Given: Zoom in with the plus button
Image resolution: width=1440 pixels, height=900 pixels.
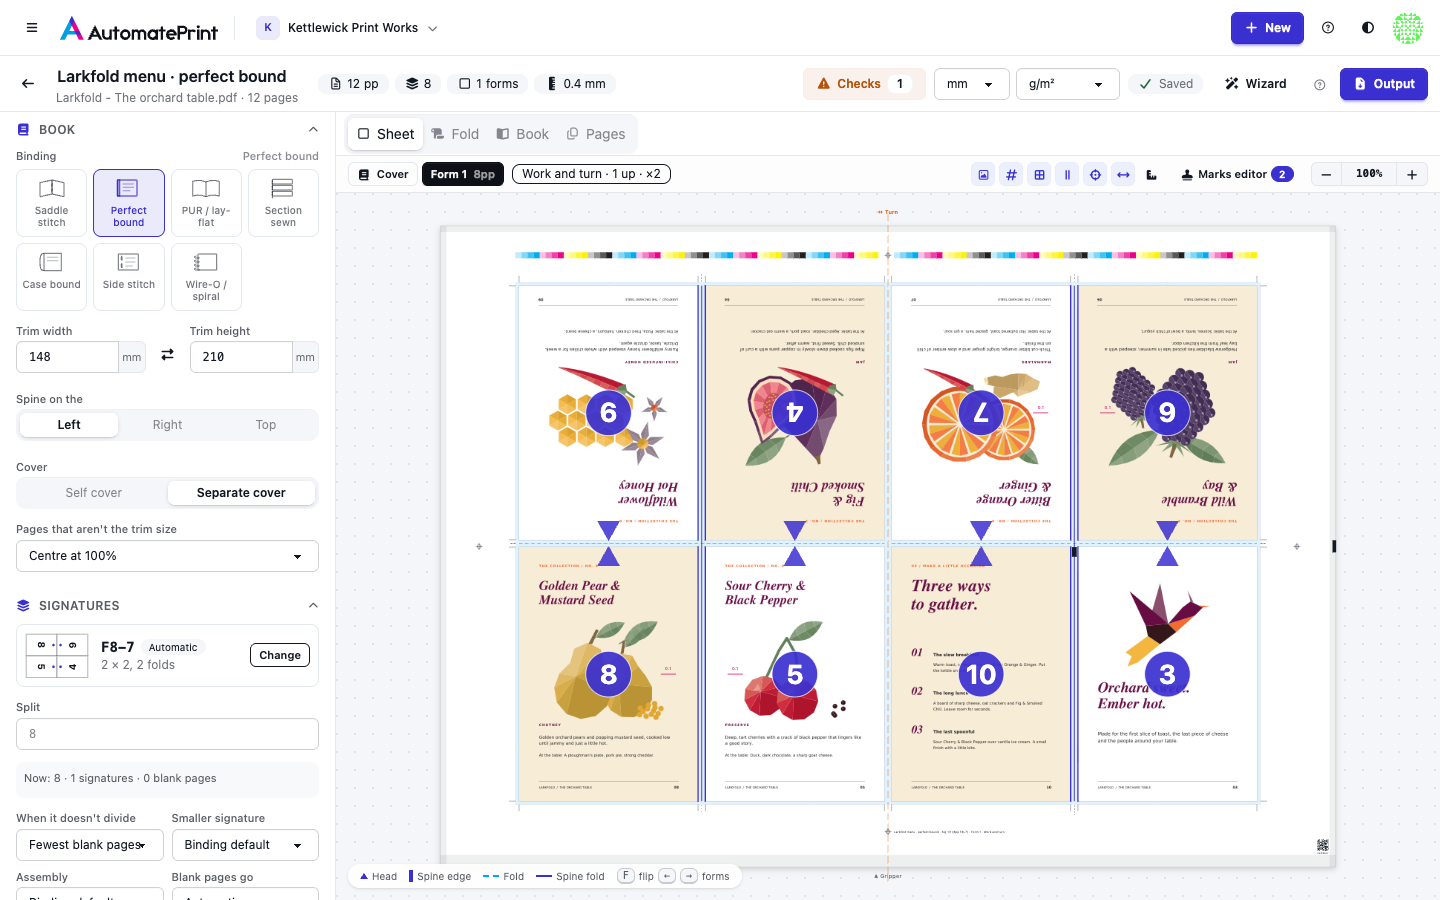Looking at the screenshot, I should (1412, 174).
